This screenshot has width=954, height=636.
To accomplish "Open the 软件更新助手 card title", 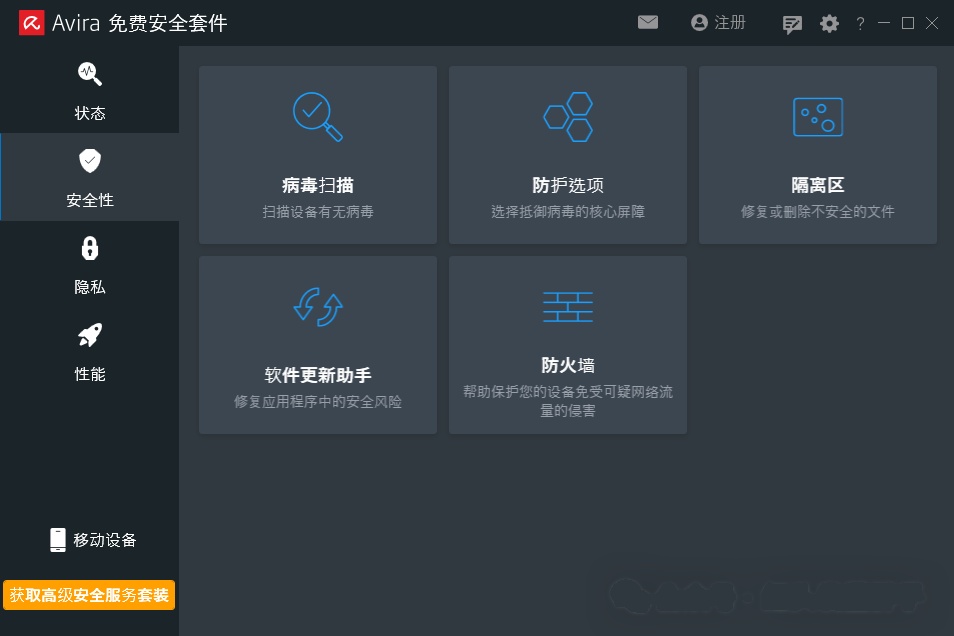I will pyautogui.click(x=318, y=375).
